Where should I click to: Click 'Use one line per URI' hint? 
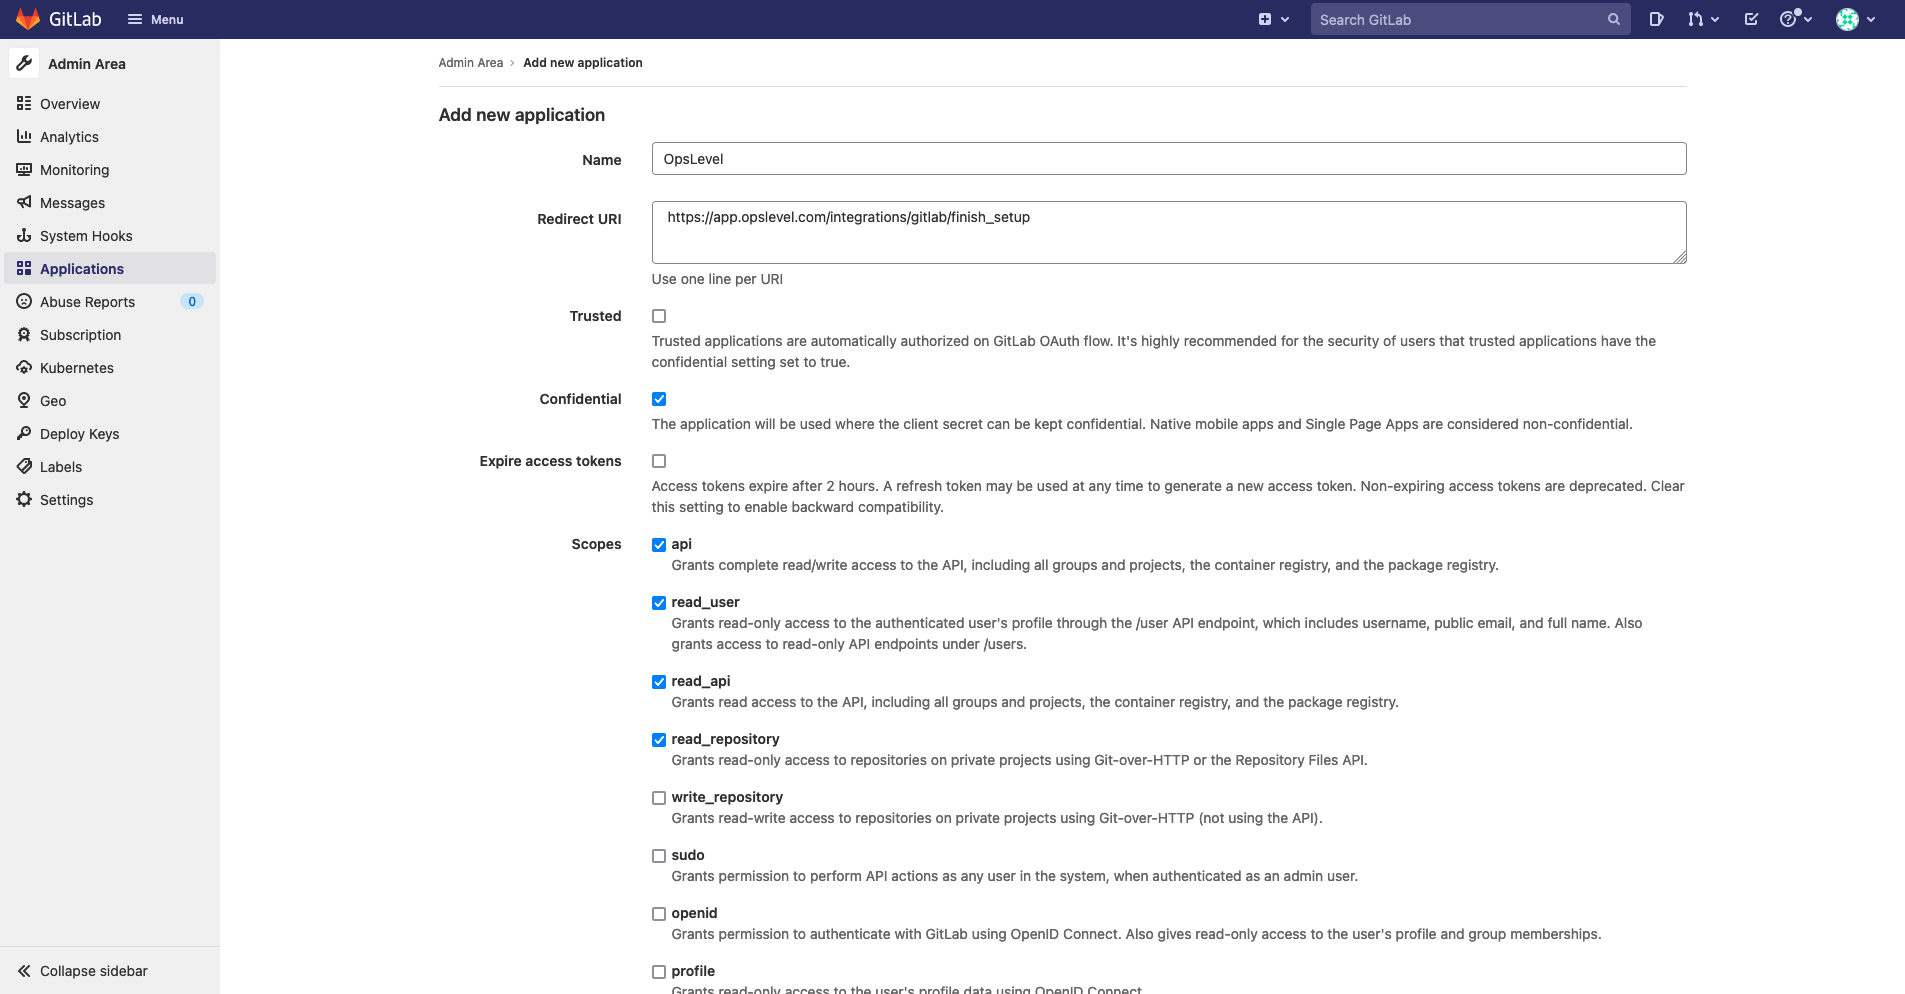pyautogui.click(x=717, y=279)
